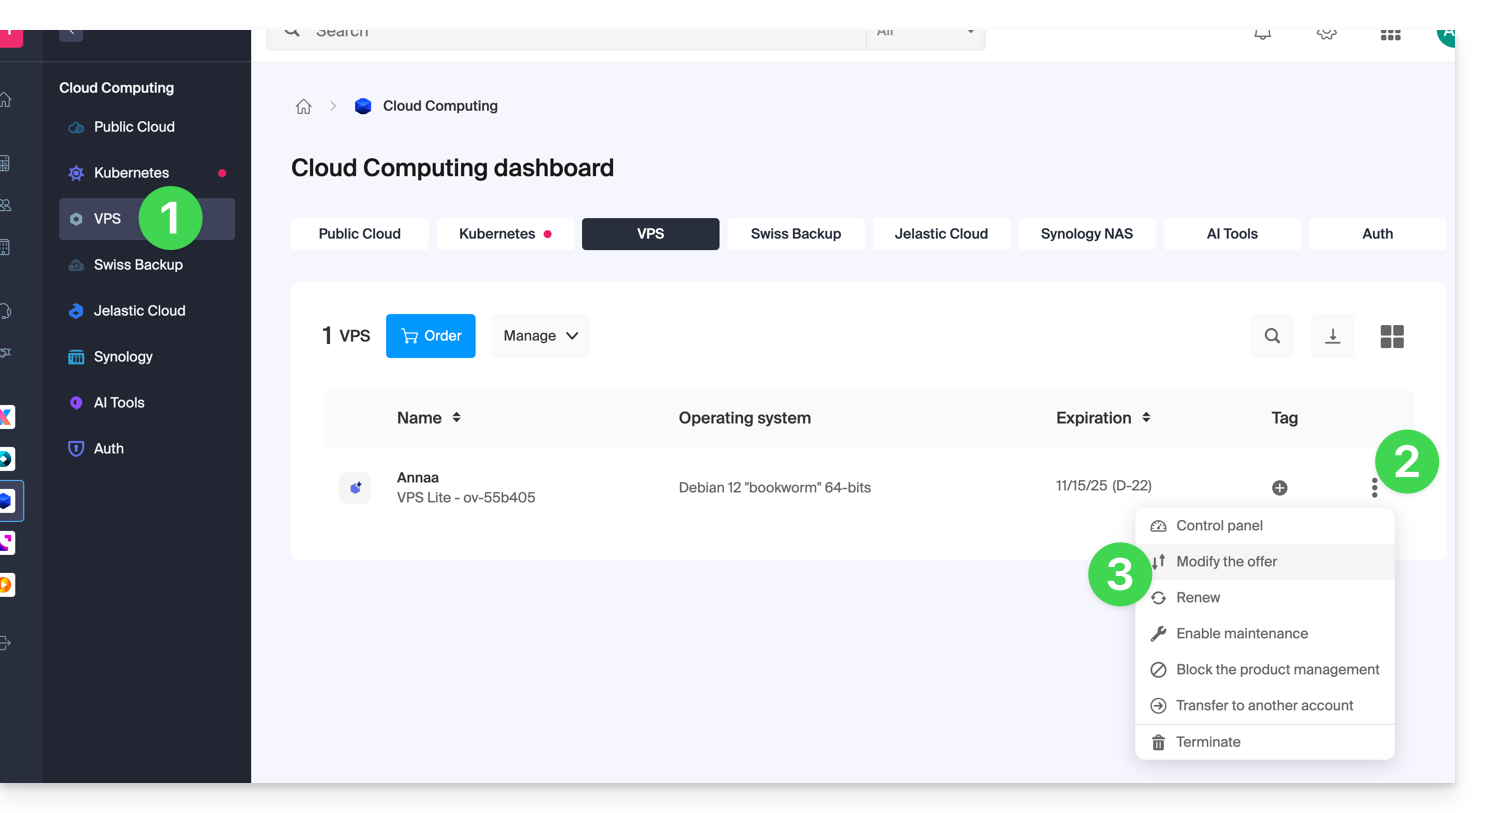Select Jelastic Cloud in the sidebar

click(x=139, y=311)
